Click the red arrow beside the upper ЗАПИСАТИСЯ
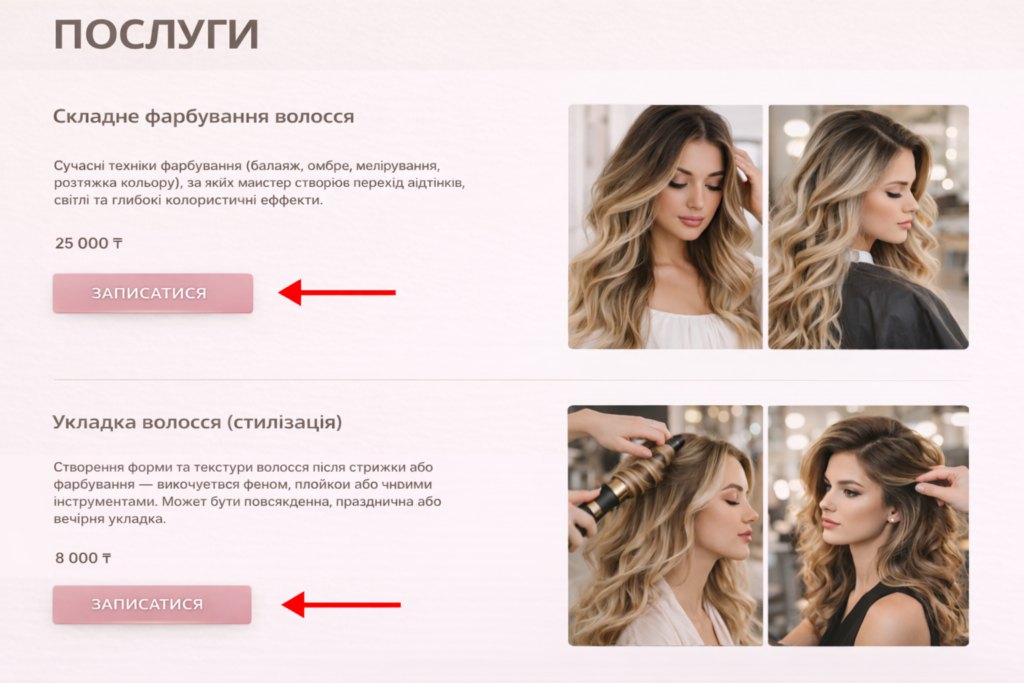The width and height of the screenshot is (1024, 683). (x=337, y=292)
